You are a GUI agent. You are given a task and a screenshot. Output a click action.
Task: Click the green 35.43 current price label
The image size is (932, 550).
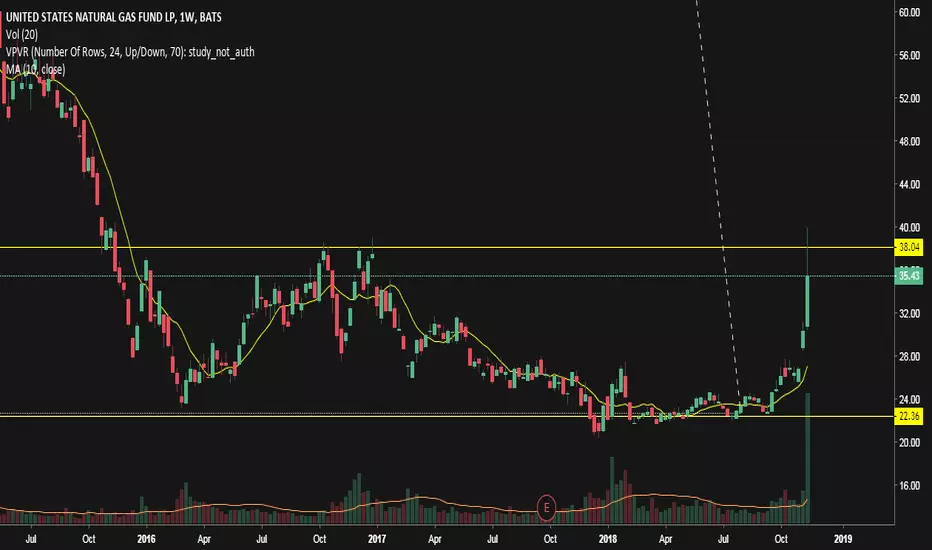909,276
